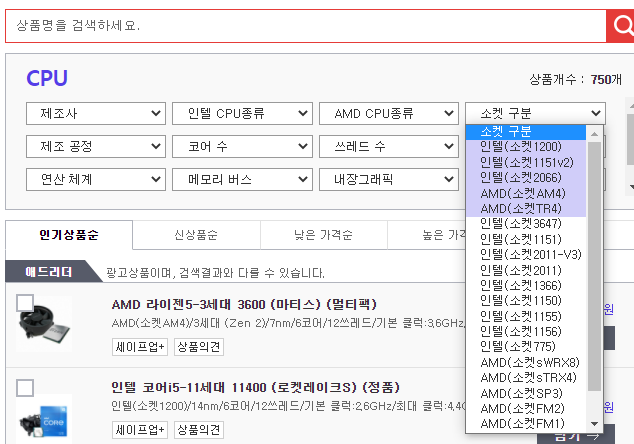634x444 pixels.
Task: Select 인텔(소켓1200) in socket list
Action: 526,147
